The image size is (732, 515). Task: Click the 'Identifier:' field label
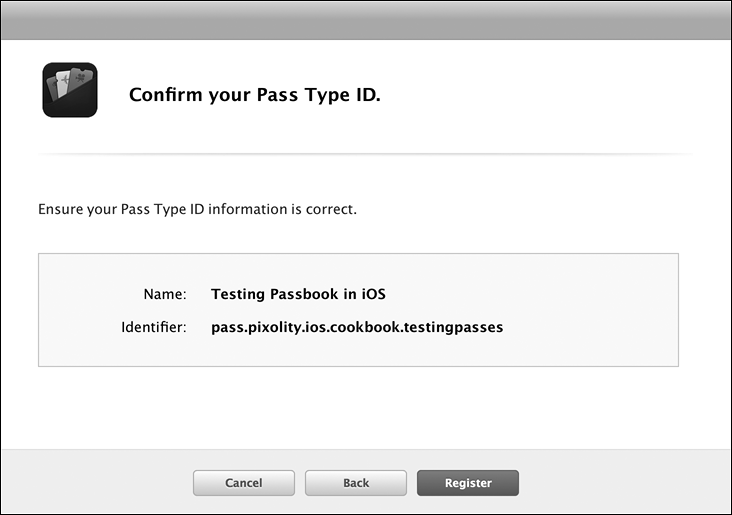(154, 326)
